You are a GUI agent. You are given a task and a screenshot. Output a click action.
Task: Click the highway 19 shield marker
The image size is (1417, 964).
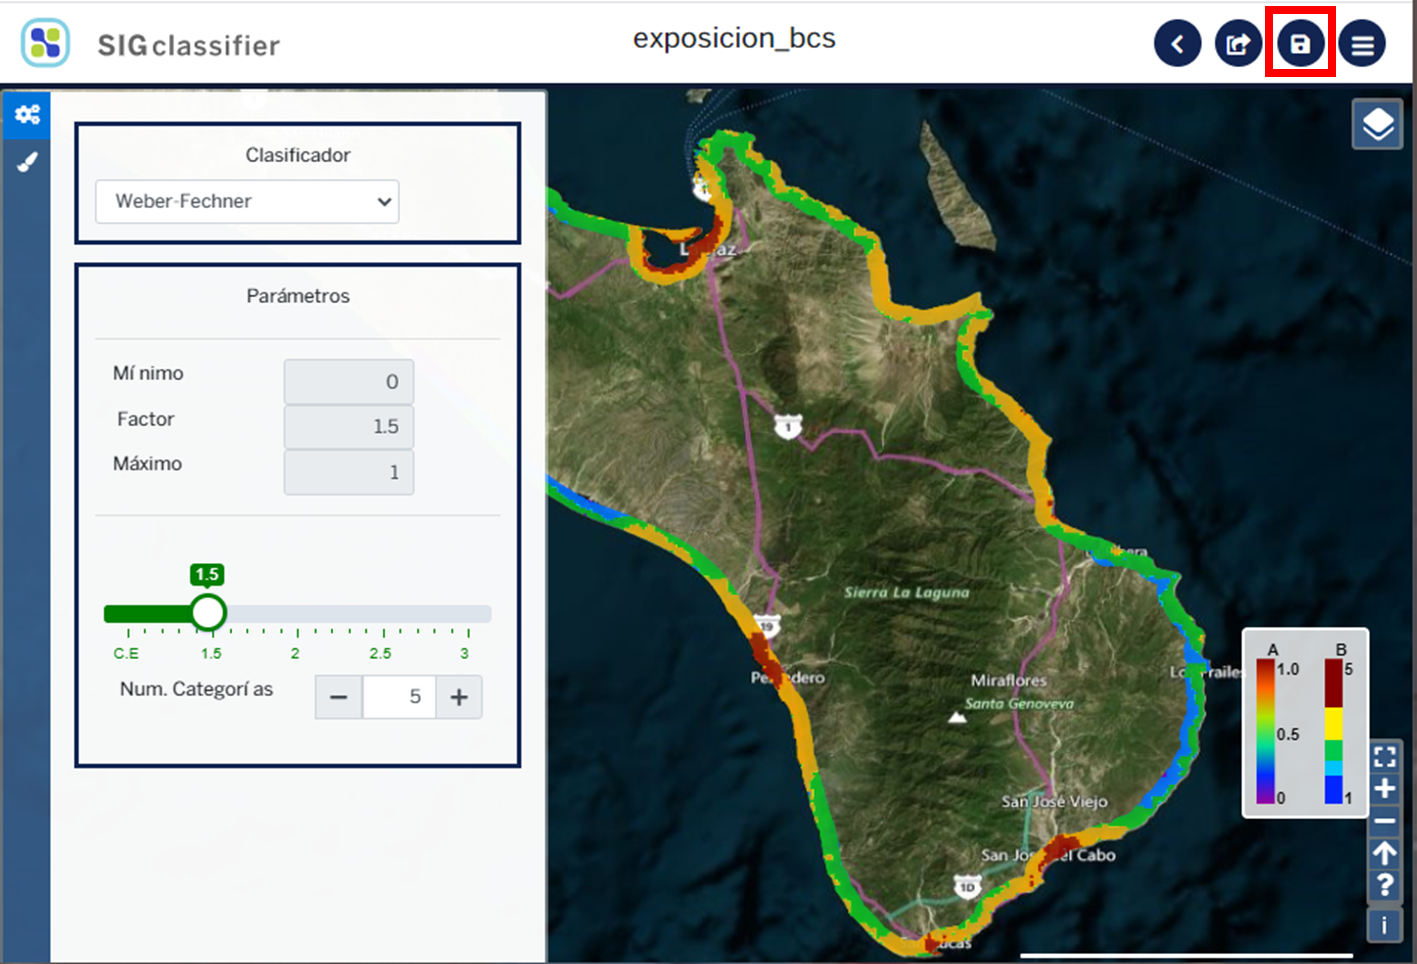tap(766, 626)
